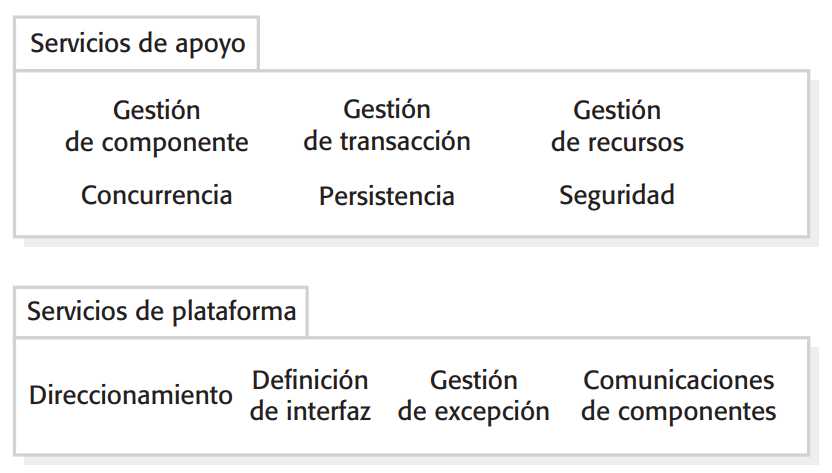
Task: Select the 'de transacción' text line
Action: [387, 141]
